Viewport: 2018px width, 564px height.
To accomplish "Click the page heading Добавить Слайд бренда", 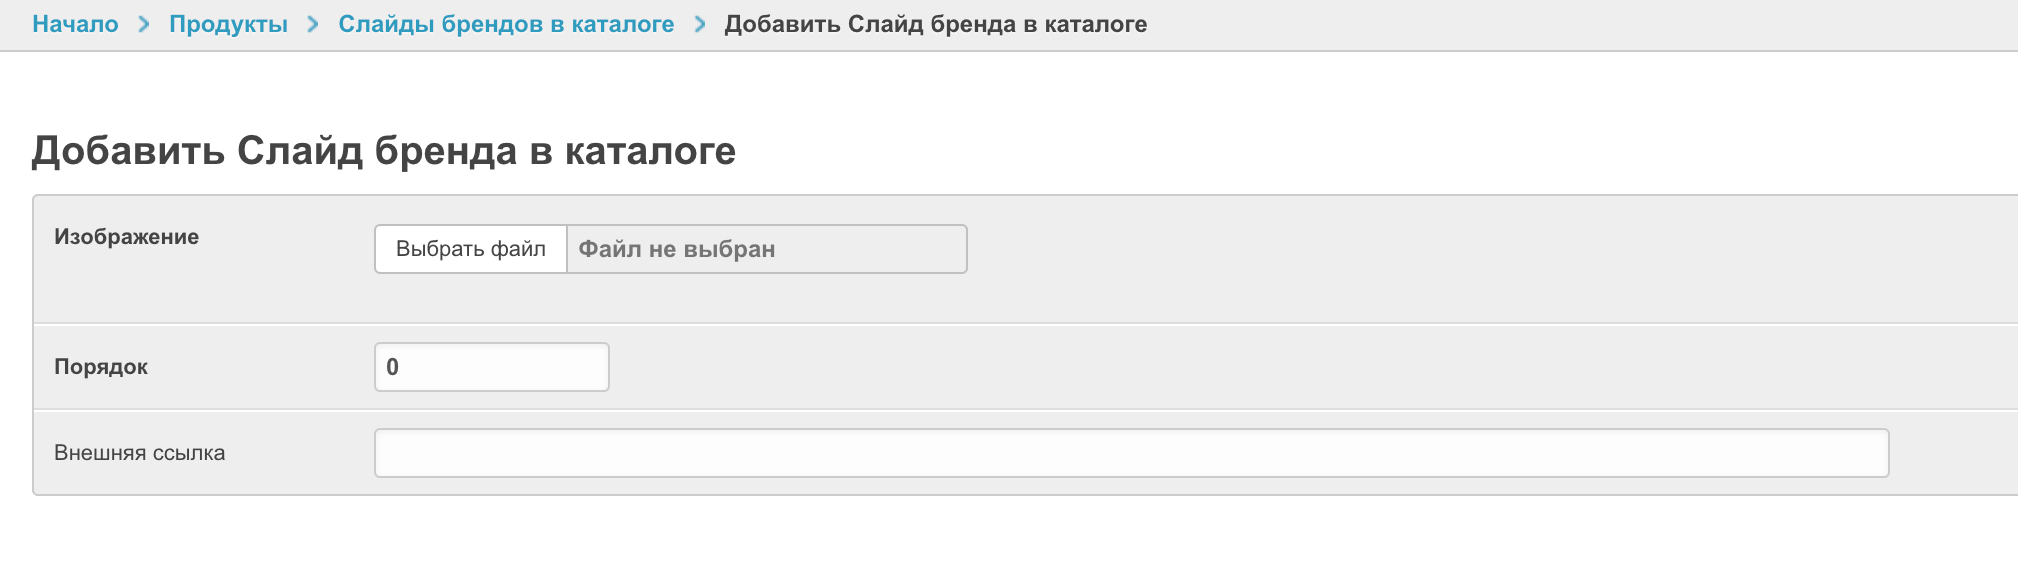I will (384, 151).
